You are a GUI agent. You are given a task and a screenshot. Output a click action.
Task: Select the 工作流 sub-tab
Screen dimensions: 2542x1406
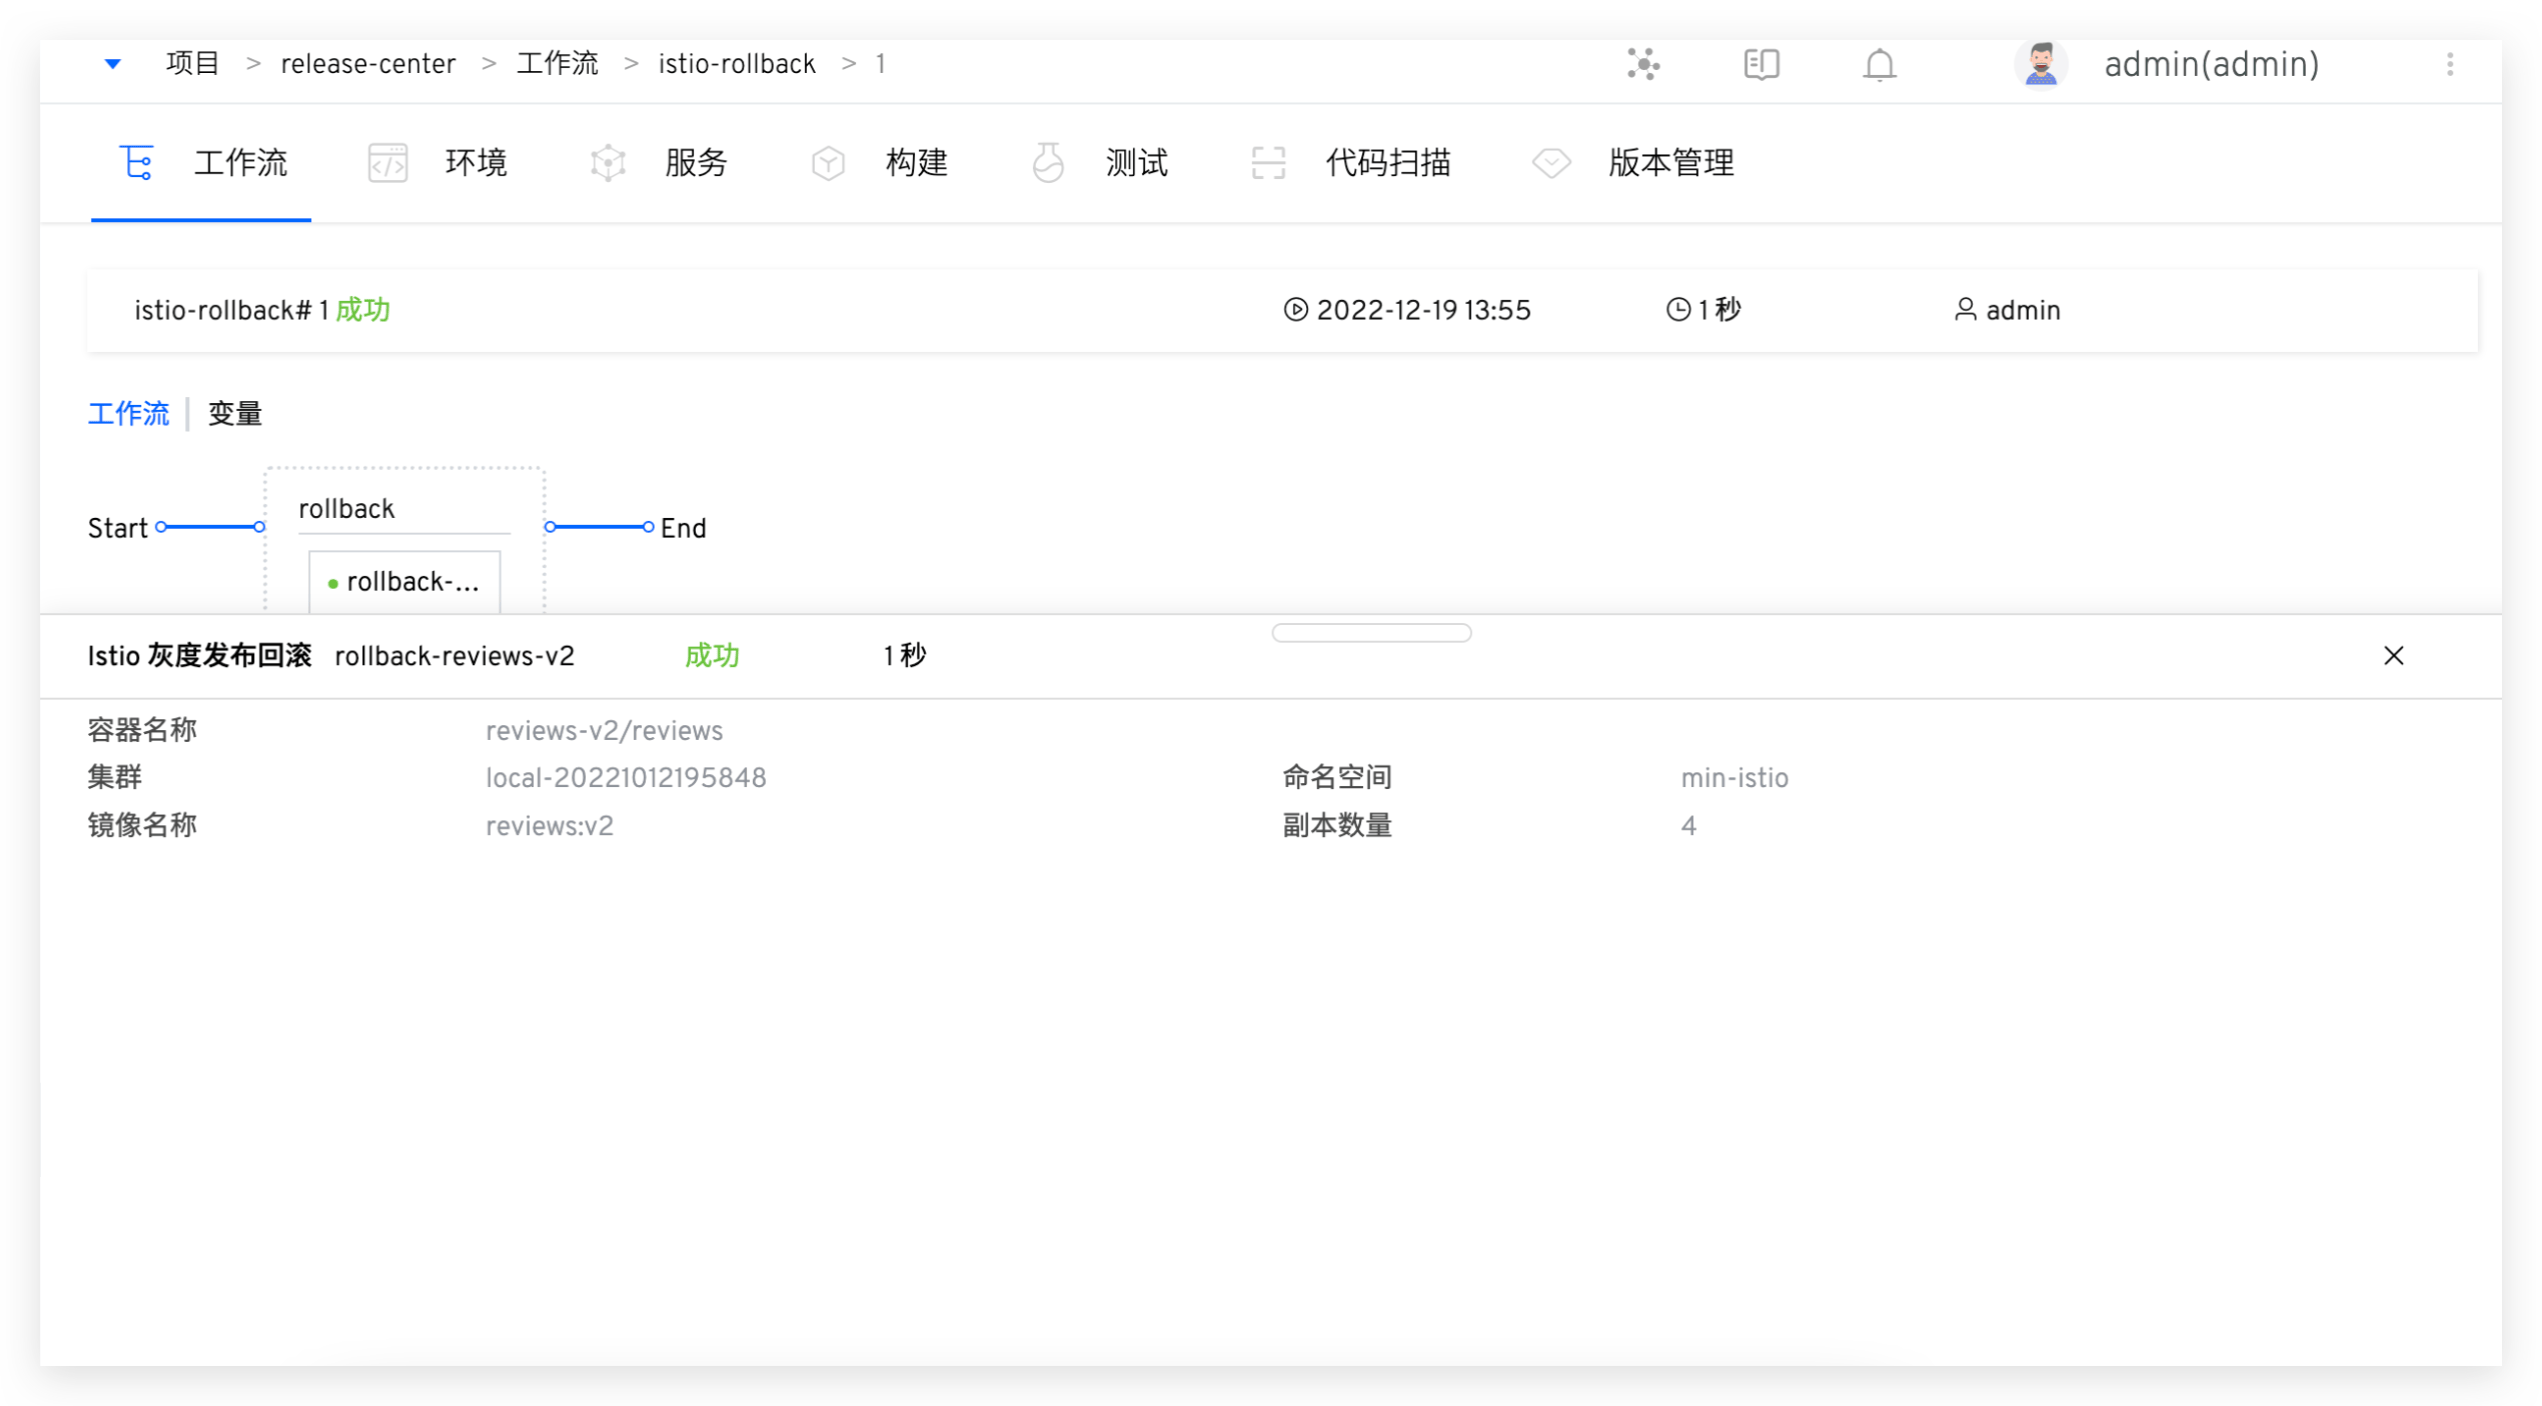pos(128,414)
